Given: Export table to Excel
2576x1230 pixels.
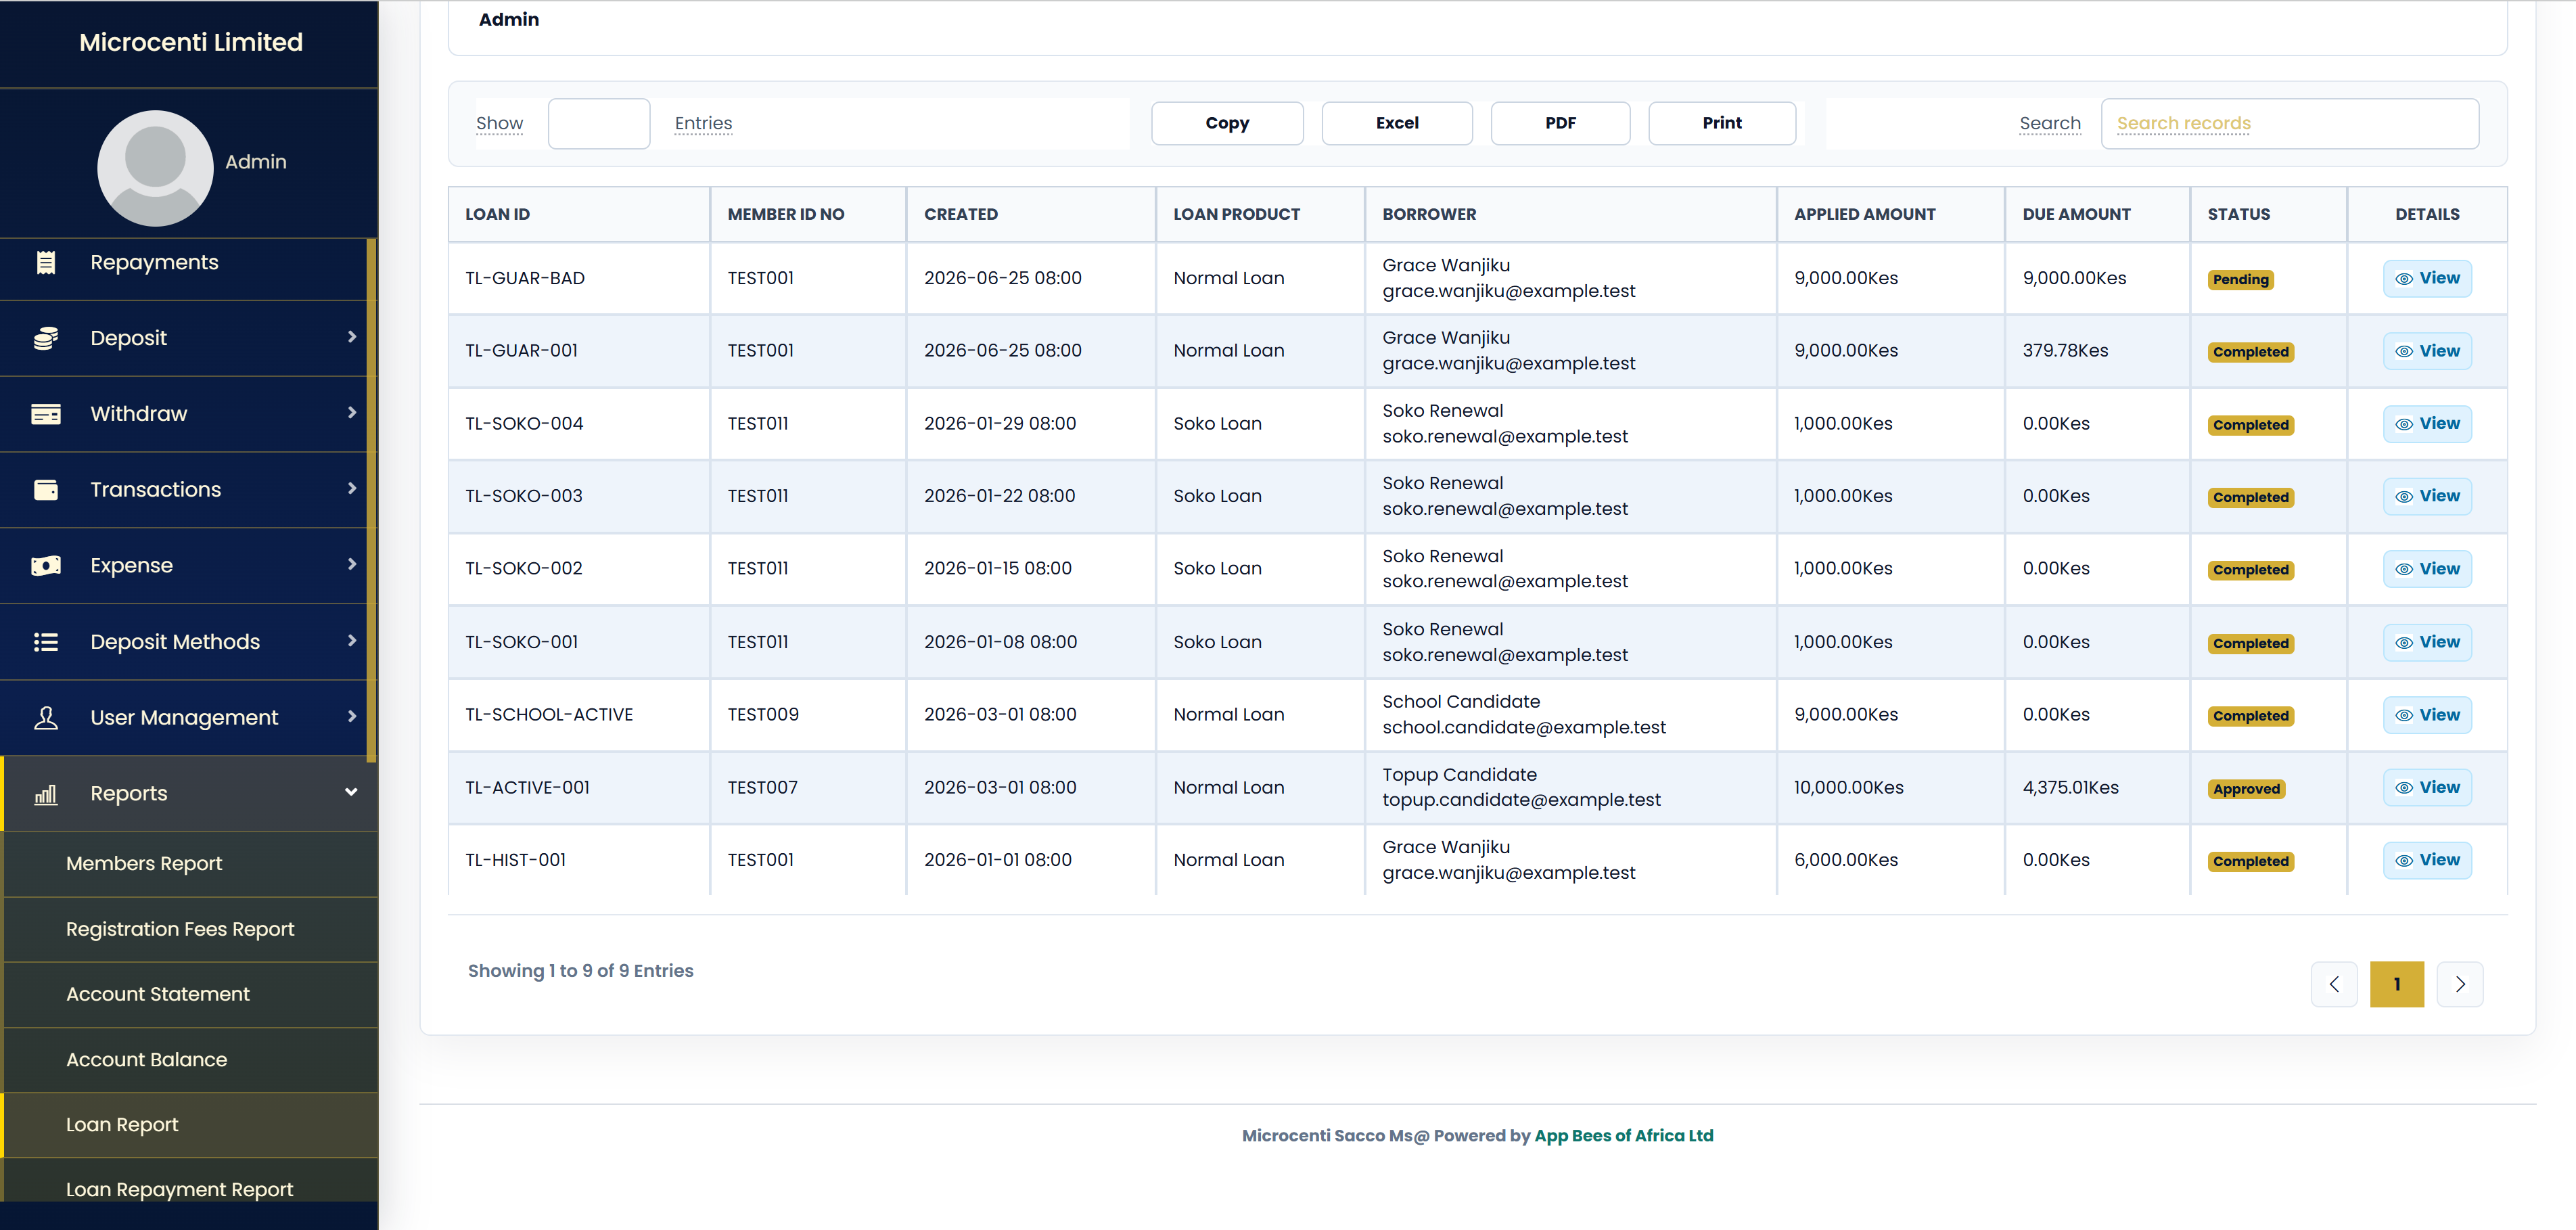Looking at the screenshot, I should tap(1397, 123).
